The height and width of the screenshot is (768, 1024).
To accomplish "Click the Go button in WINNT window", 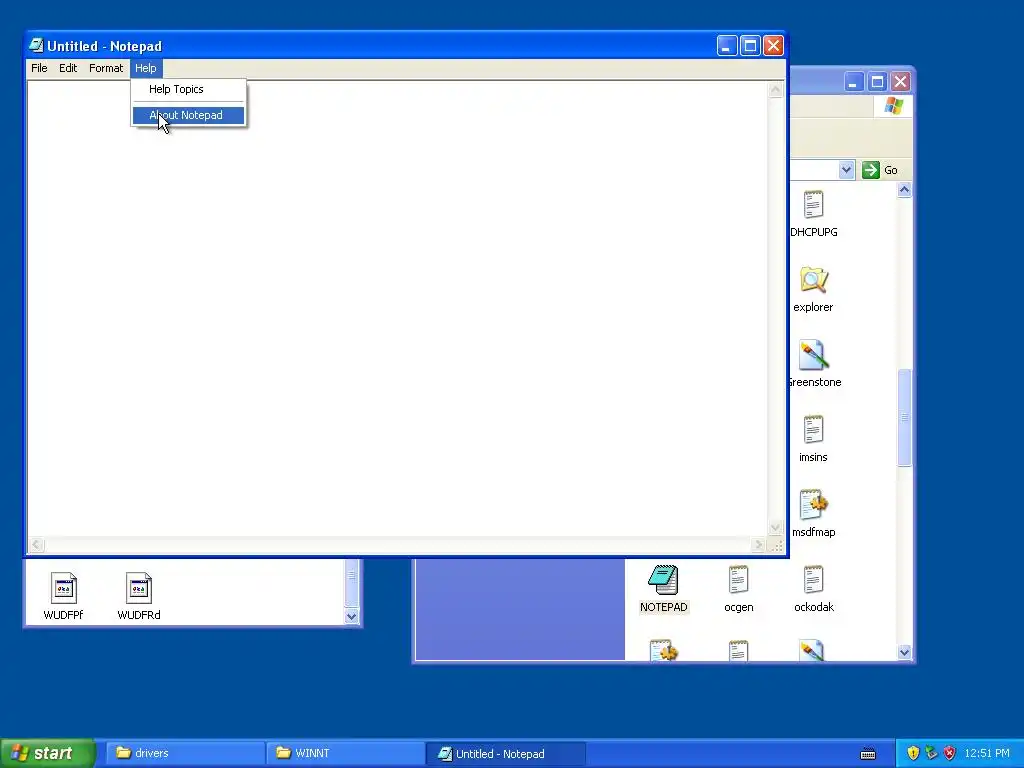I will [x=880, y=170].
